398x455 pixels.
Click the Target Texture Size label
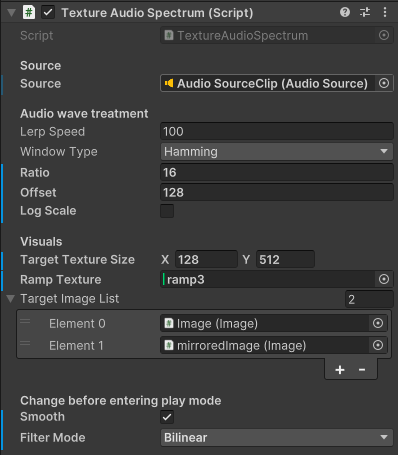[77, 259]
